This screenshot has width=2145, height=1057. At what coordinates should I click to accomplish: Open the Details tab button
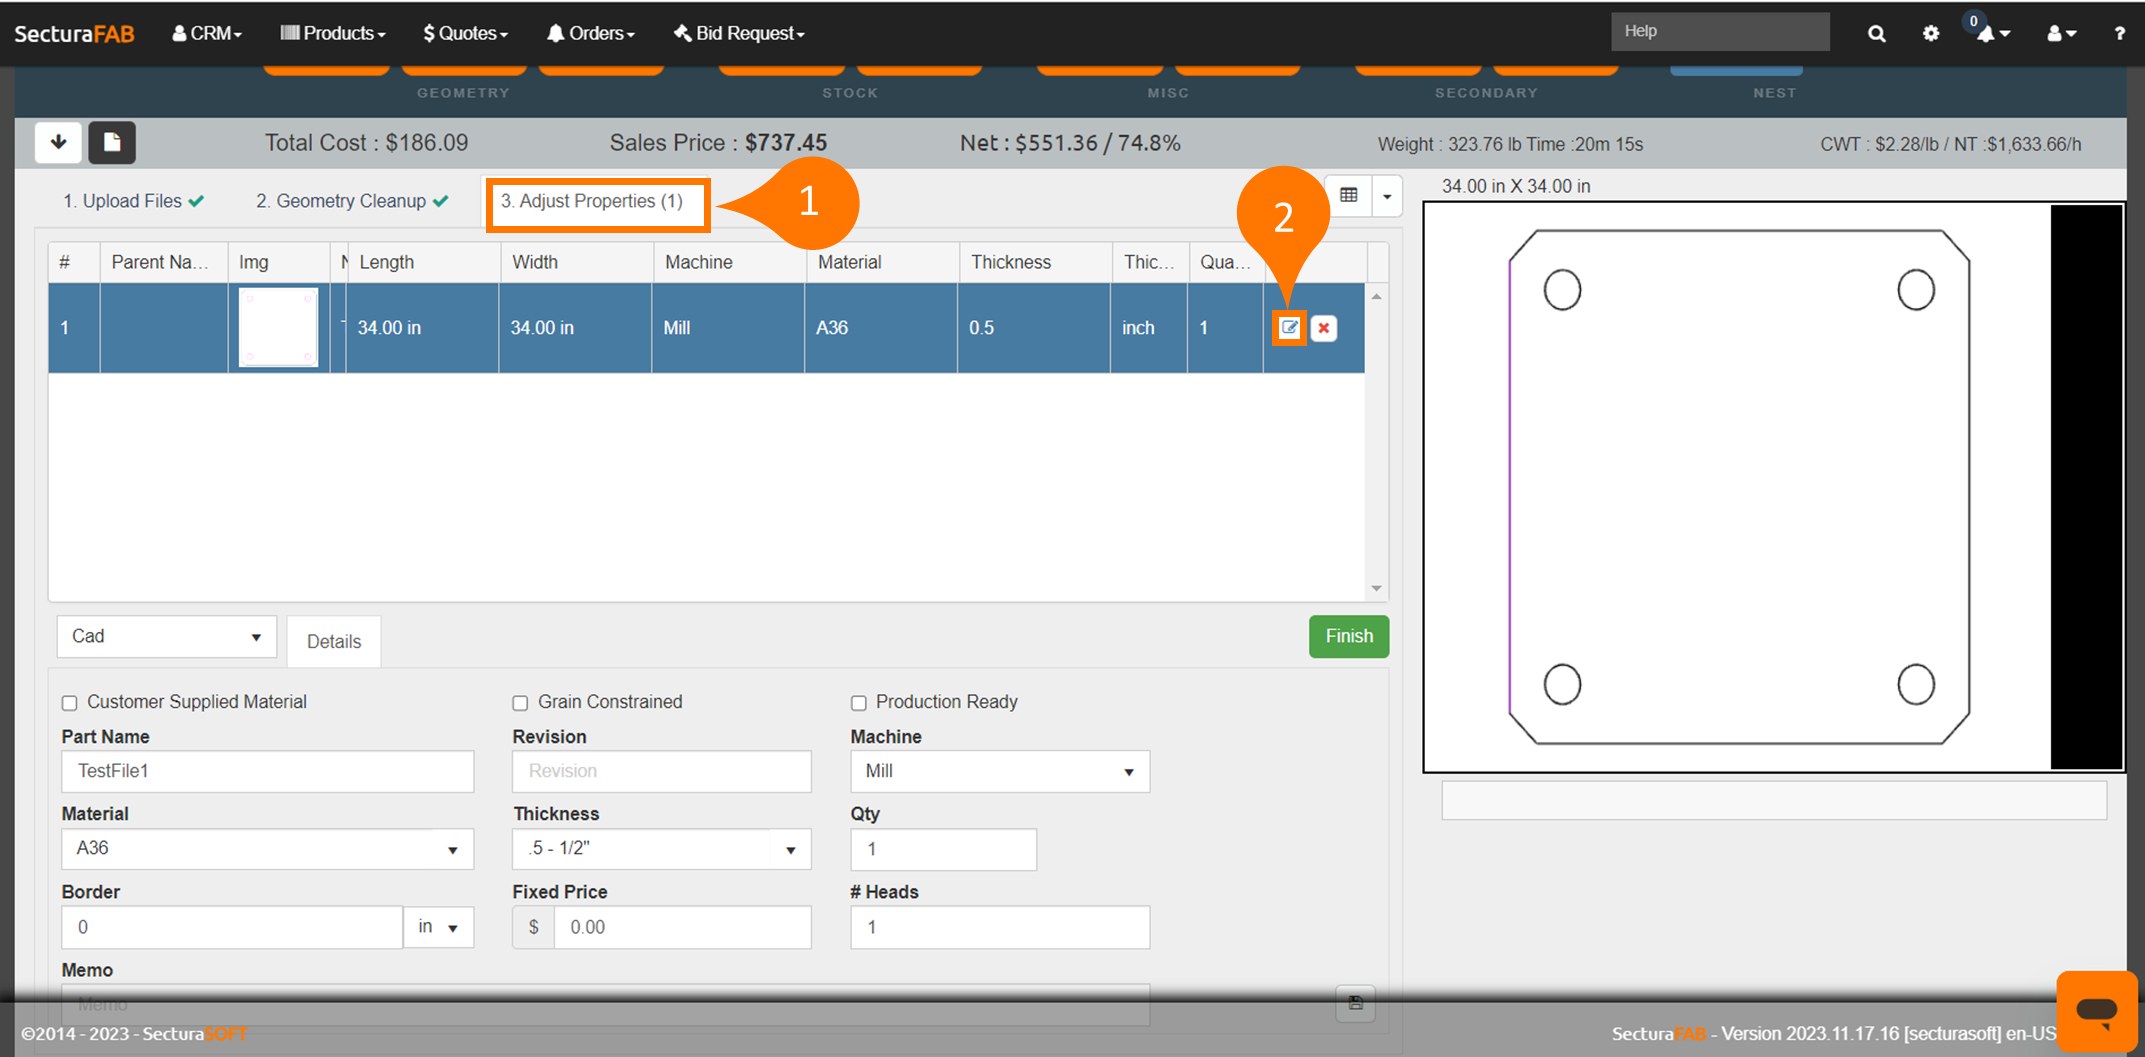coord(333,641)
